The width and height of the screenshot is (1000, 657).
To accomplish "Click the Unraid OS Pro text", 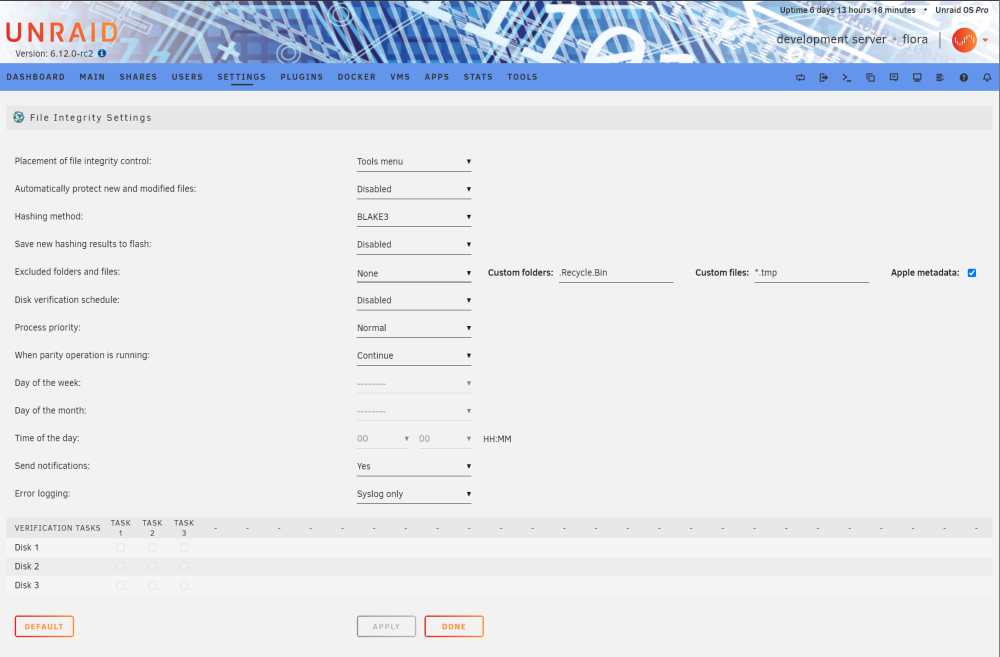I will pos(962,10).
